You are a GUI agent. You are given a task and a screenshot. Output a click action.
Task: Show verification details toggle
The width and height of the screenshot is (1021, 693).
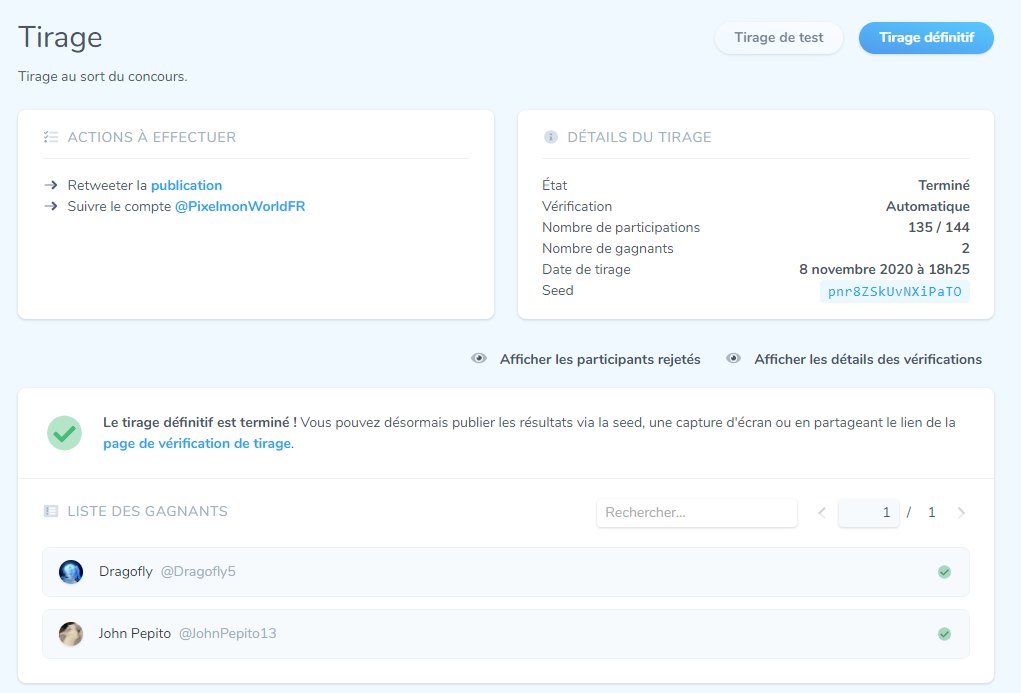pyautogui.click(x=854, y=359)
